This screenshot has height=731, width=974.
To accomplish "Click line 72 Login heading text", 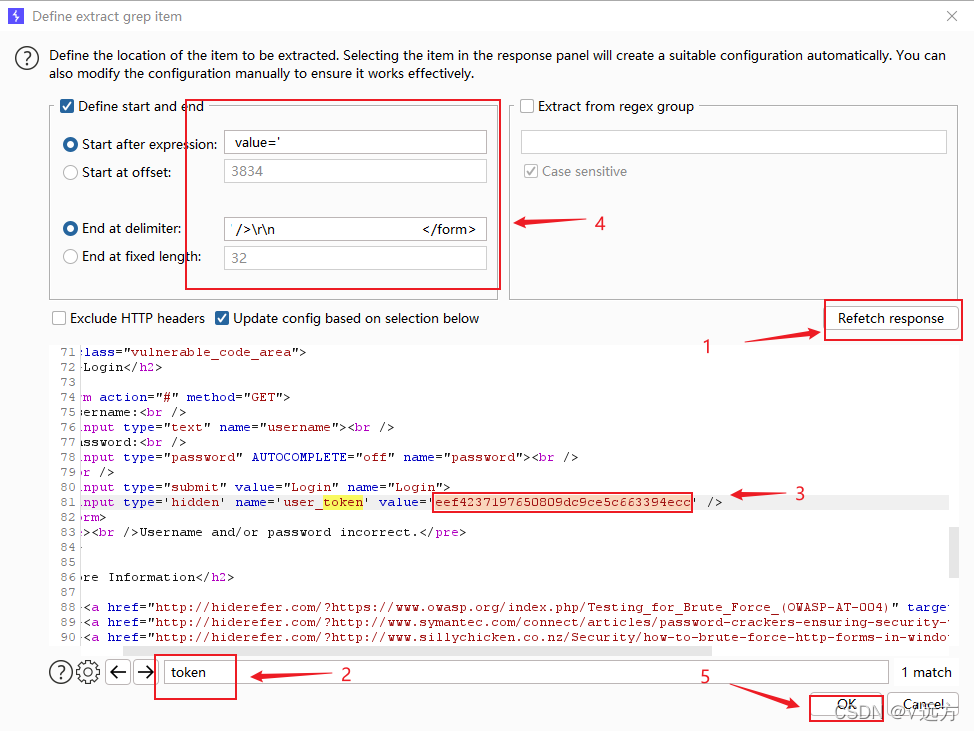I will coord(104,367).
